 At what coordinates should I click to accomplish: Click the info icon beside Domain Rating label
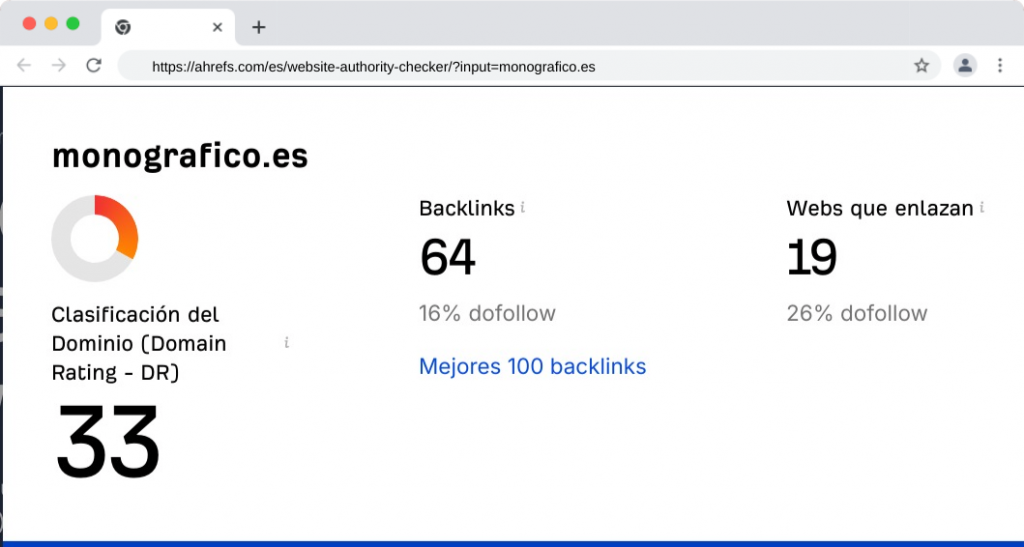(286, 342)
